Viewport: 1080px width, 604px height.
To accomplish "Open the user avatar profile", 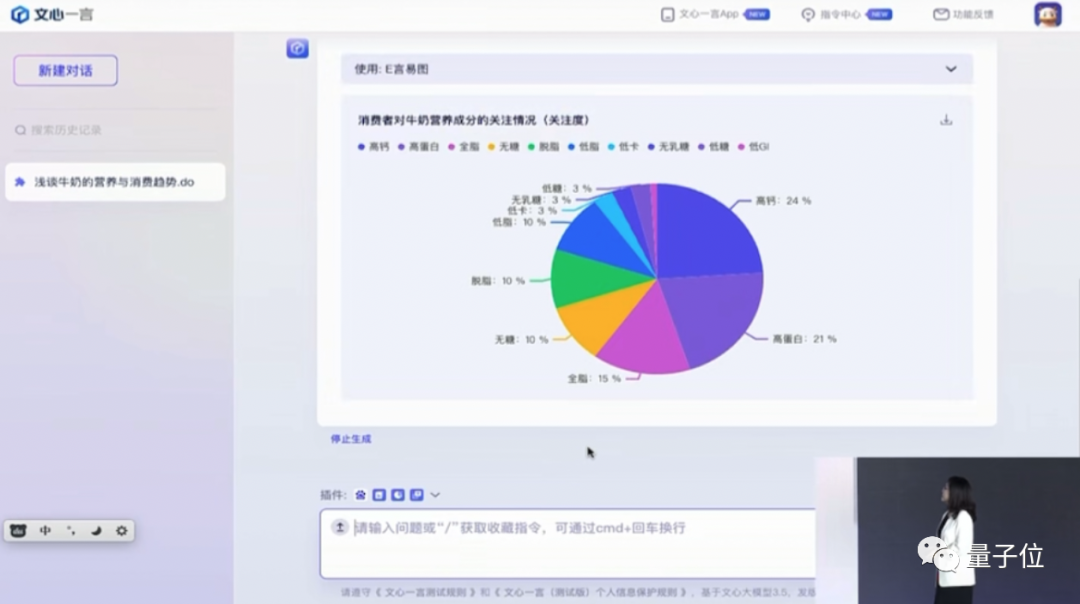I will (x=1048, y=14).
